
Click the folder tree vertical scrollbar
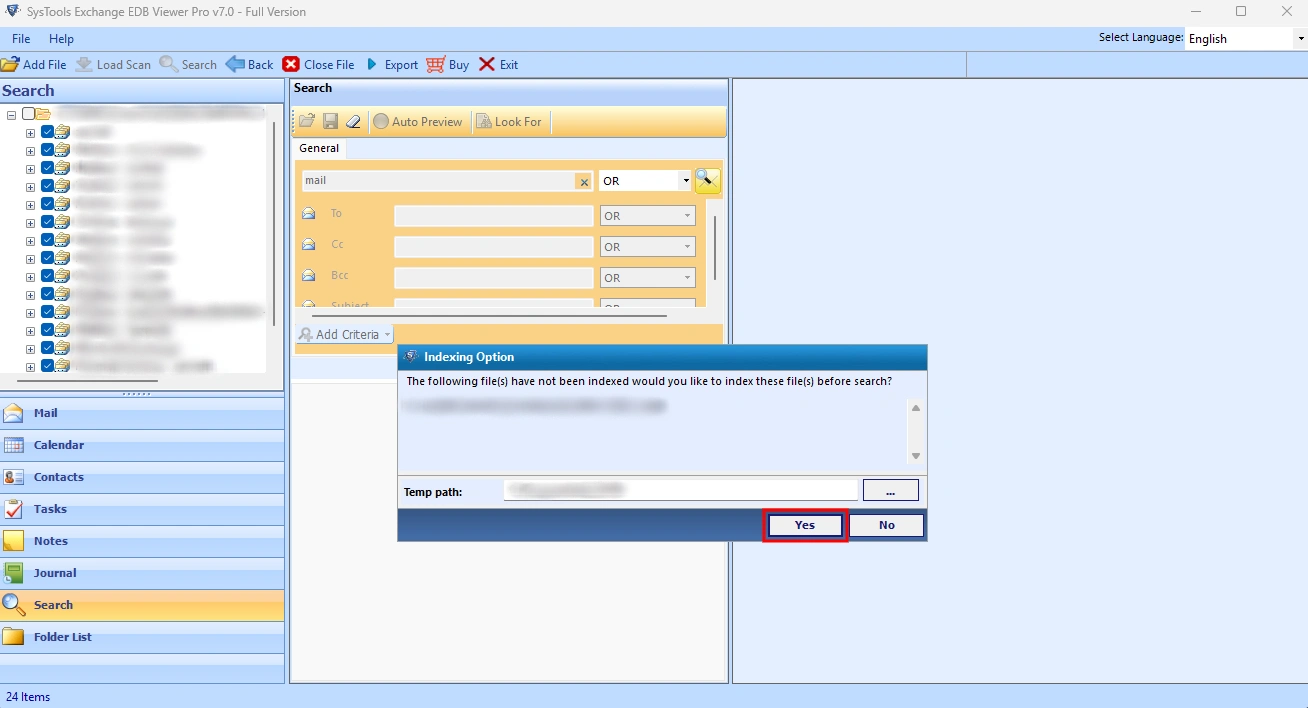pyautogui.click(x=275, y=222)
